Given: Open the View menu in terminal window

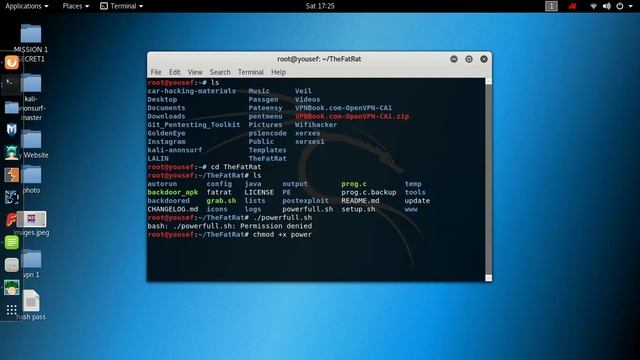Looking at the screenshot, I should tap(195, 72).
